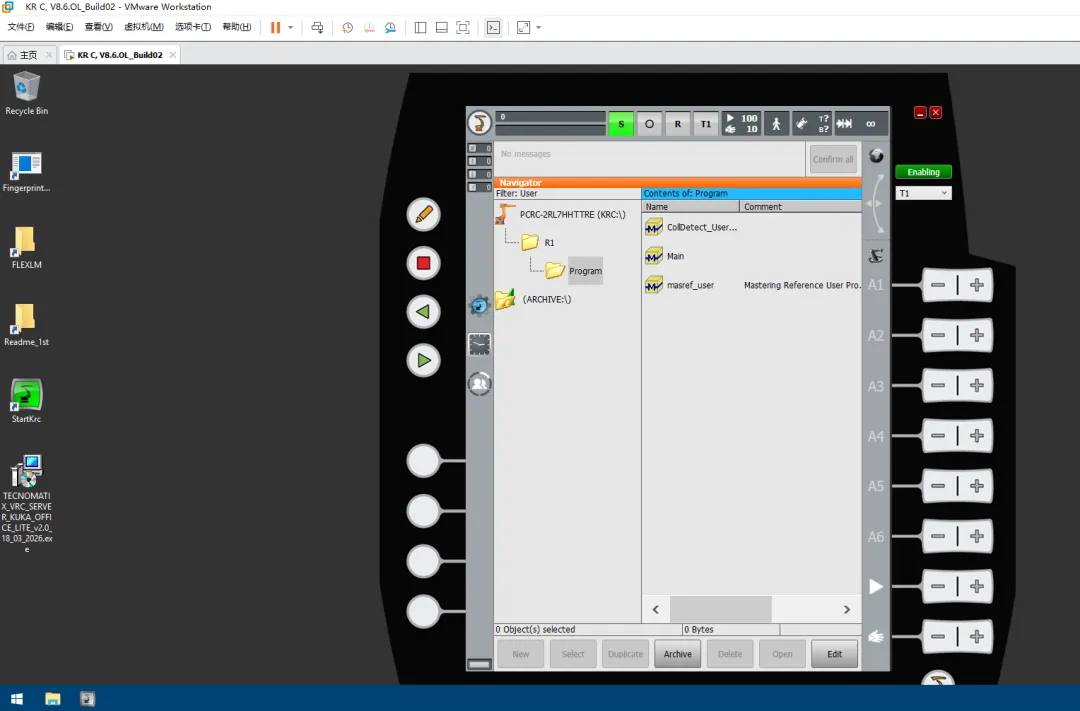Screen dimensions: 1080x711
Task: Switch to the 主页 home tab
Action: (28, 54)
